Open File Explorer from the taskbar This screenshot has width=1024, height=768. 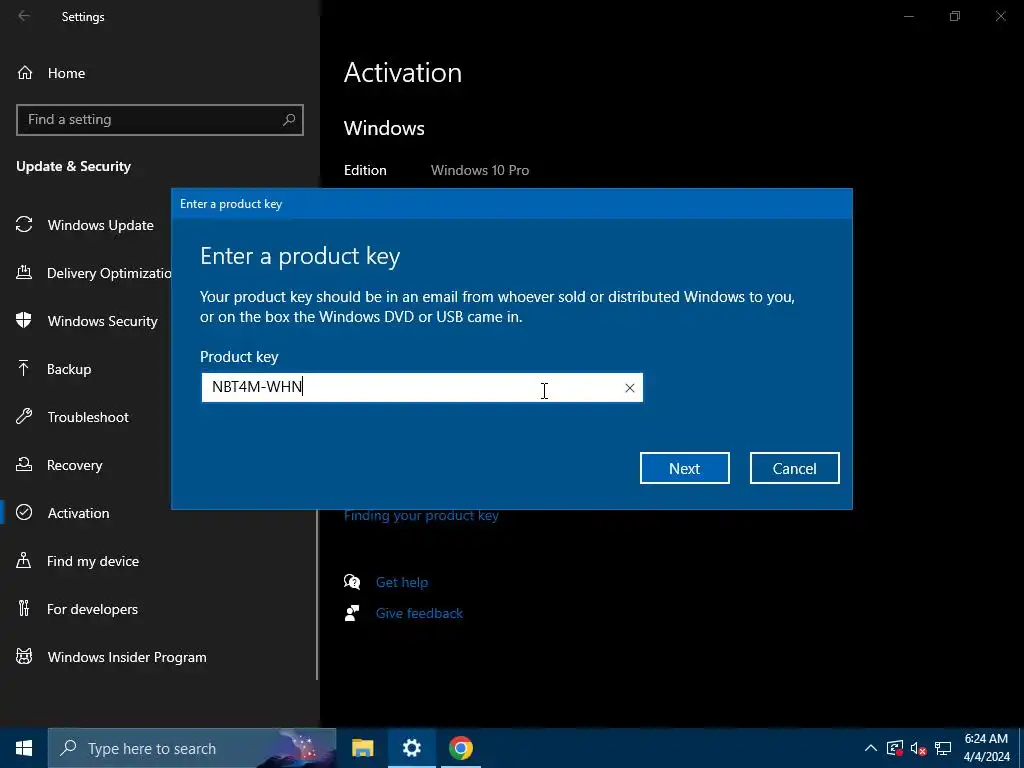coord(362,748)
